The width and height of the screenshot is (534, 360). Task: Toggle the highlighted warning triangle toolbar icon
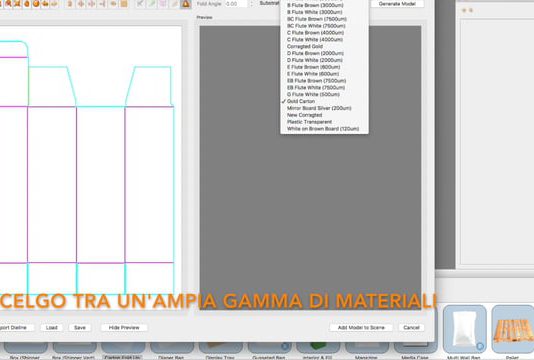click(x=186, y=4)
